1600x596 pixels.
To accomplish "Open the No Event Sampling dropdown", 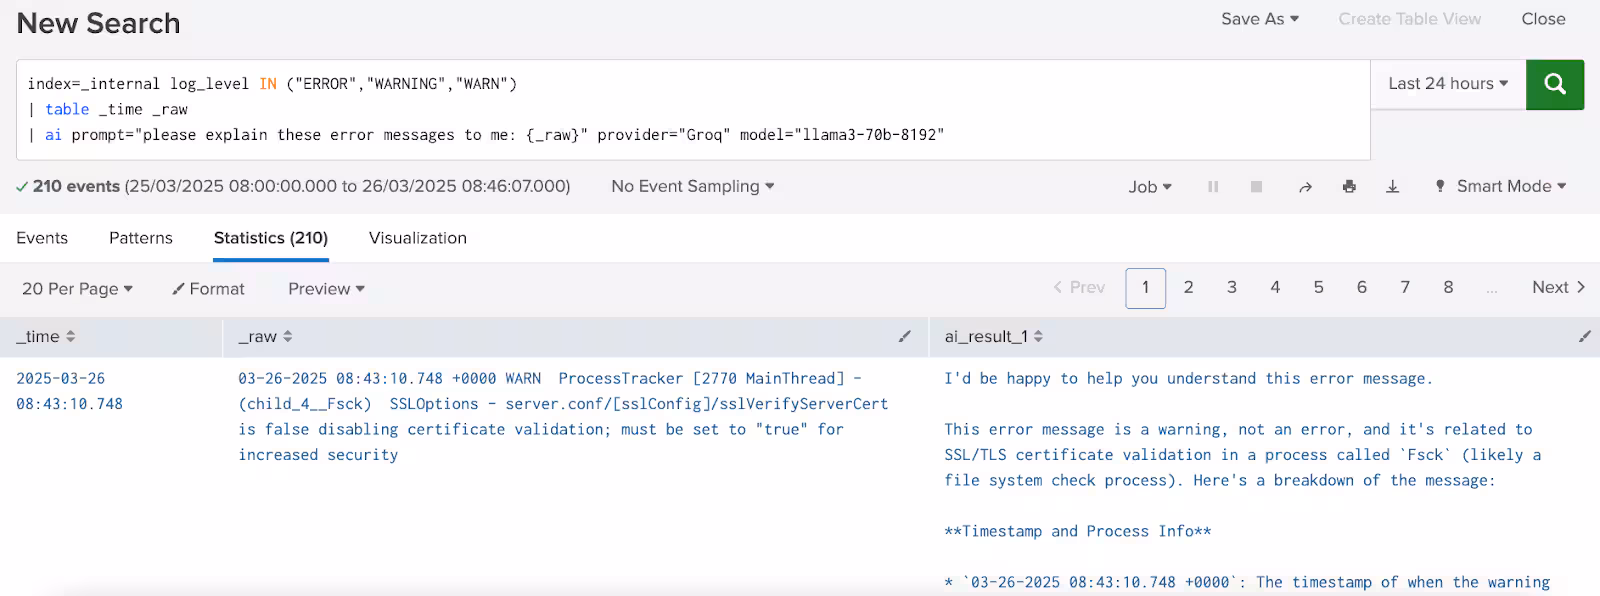I will coord(692,187).
